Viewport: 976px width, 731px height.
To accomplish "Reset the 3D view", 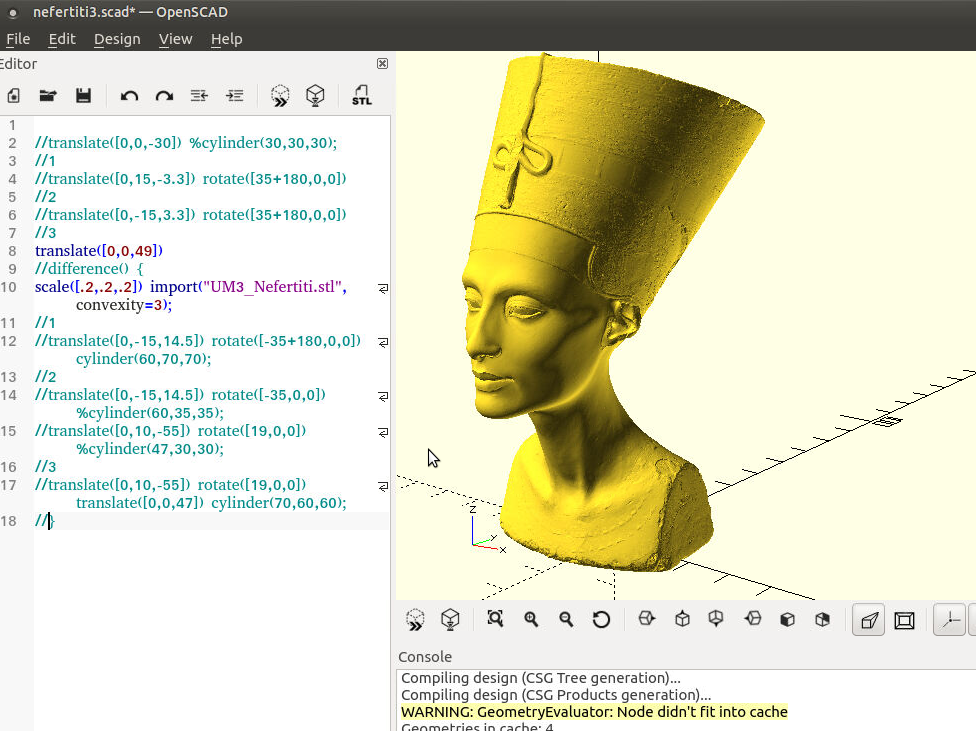I will (x=601, y=620).
